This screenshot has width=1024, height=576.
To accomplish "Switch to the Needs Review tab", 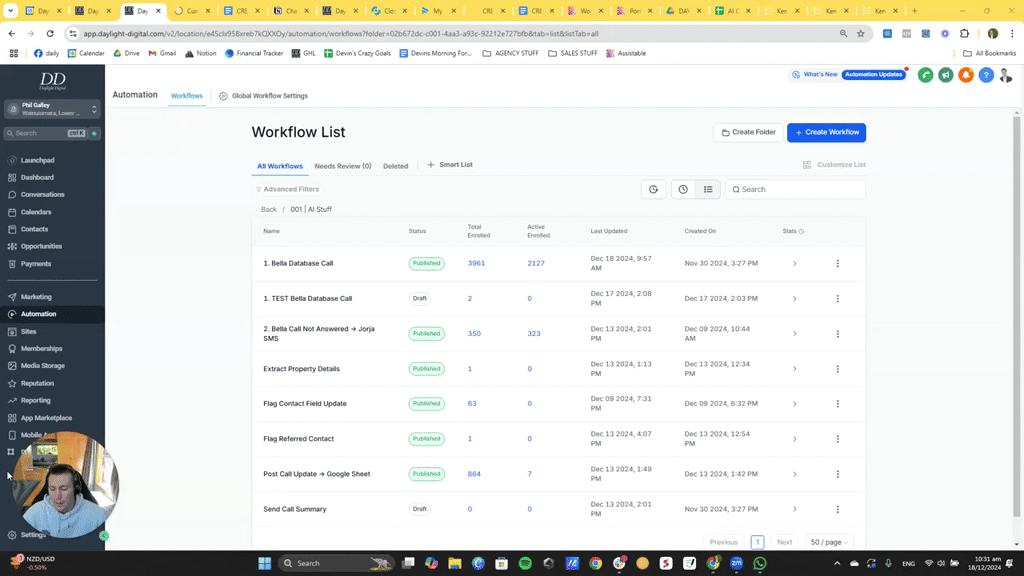I will [342, 166].
